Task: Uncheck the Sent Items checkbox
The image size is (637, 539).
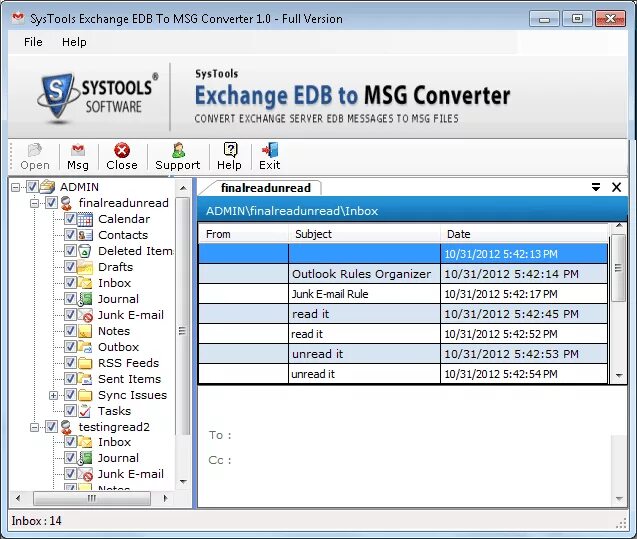Action: (x=70, y=379)
